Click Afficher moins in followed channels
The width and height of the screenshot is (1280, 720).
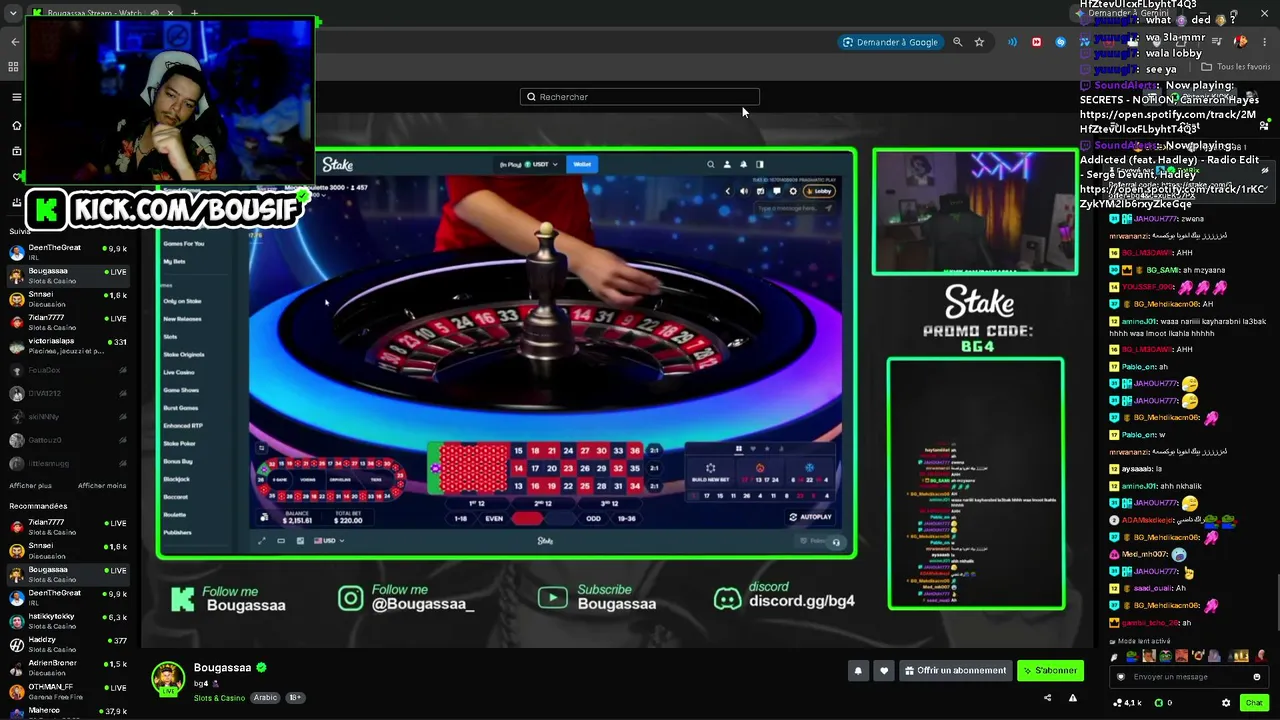point(102,486)
